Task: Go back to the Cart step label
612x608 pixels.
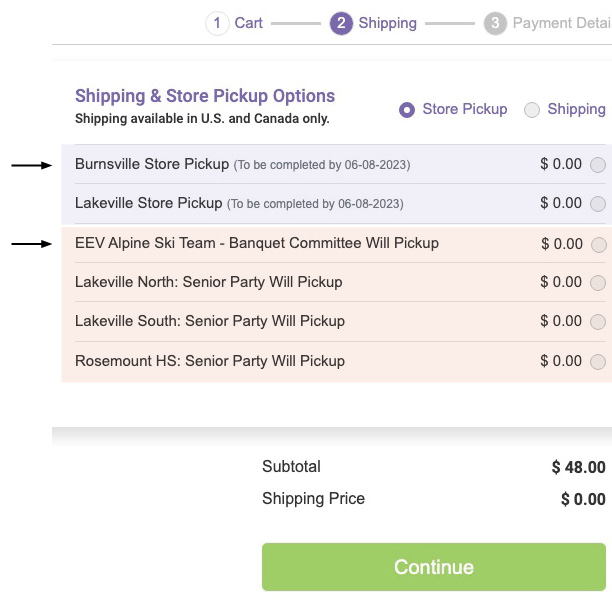Action: 249,23
